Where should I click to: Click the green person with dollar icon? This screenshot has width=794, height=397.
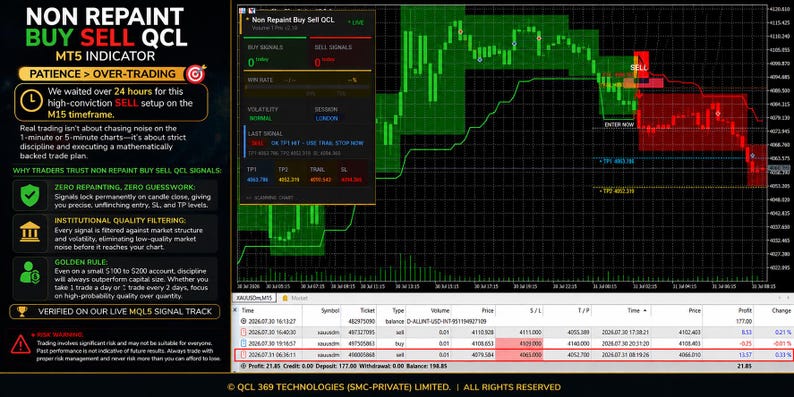30,272
